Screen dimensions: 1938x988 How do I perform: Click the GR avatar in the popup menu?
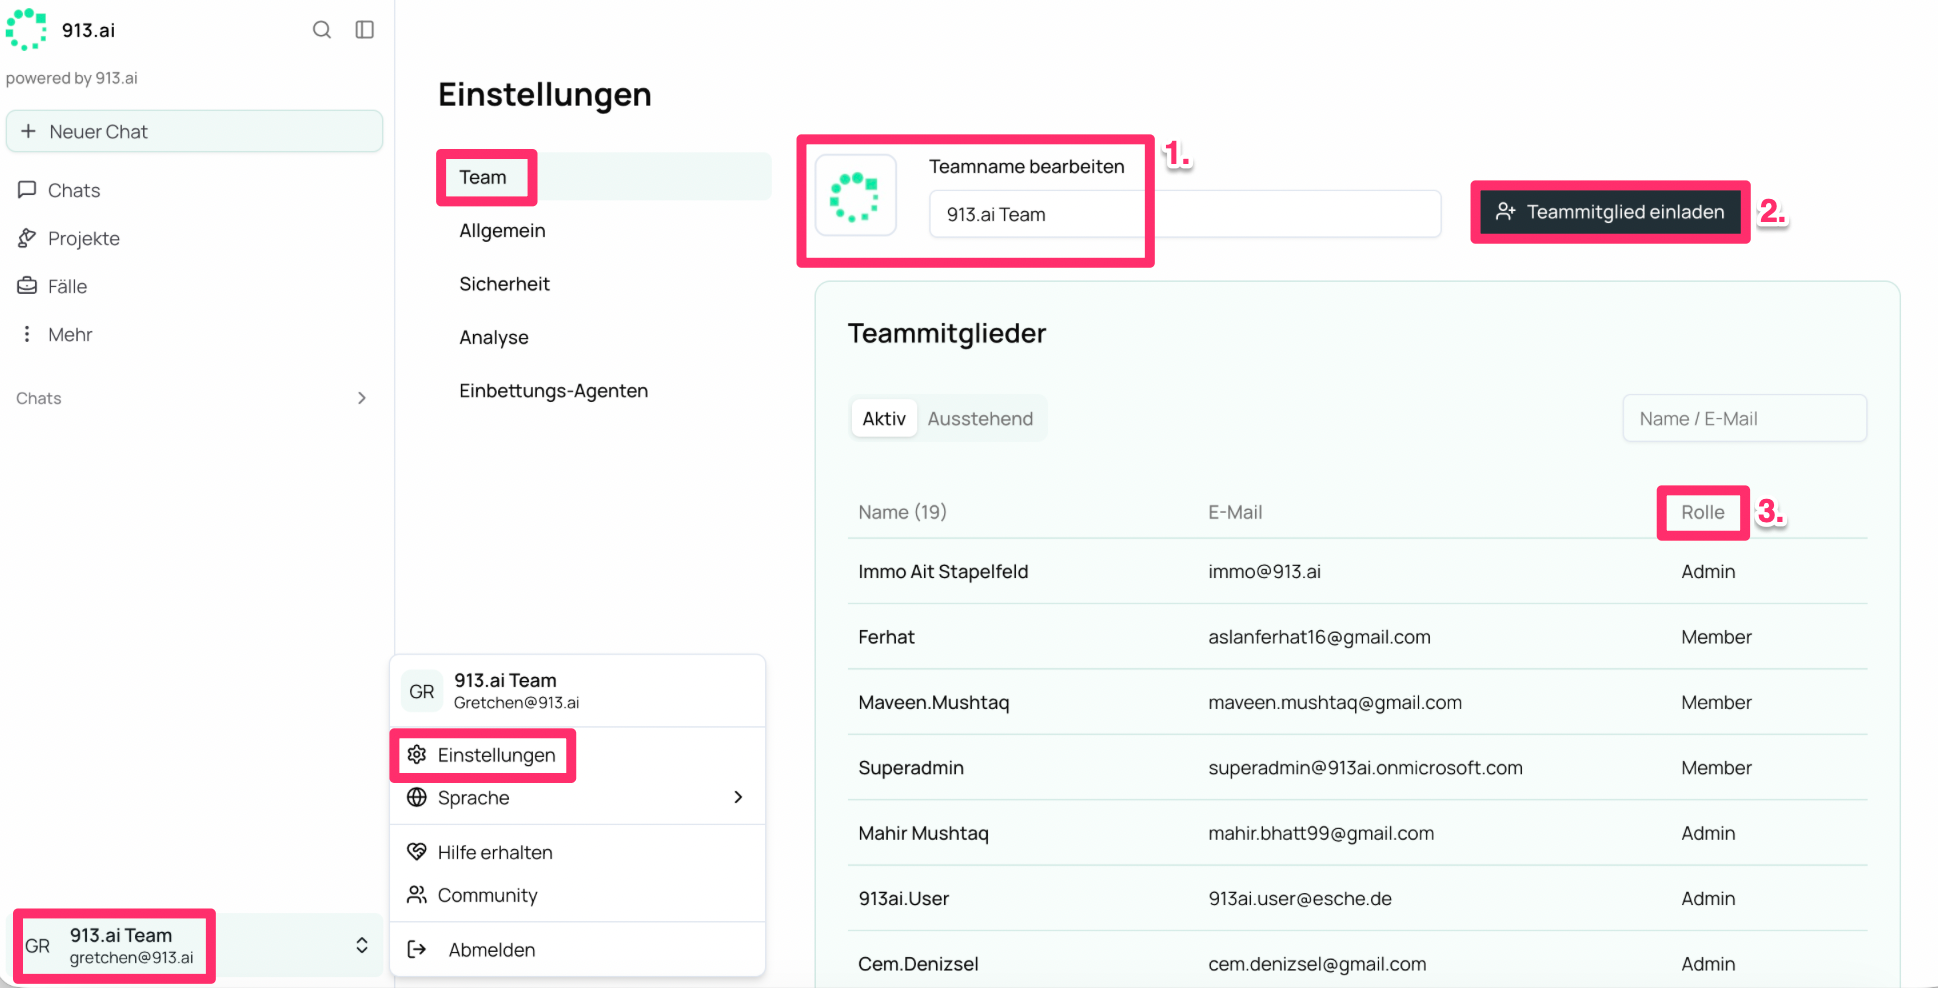click(422, 691)
